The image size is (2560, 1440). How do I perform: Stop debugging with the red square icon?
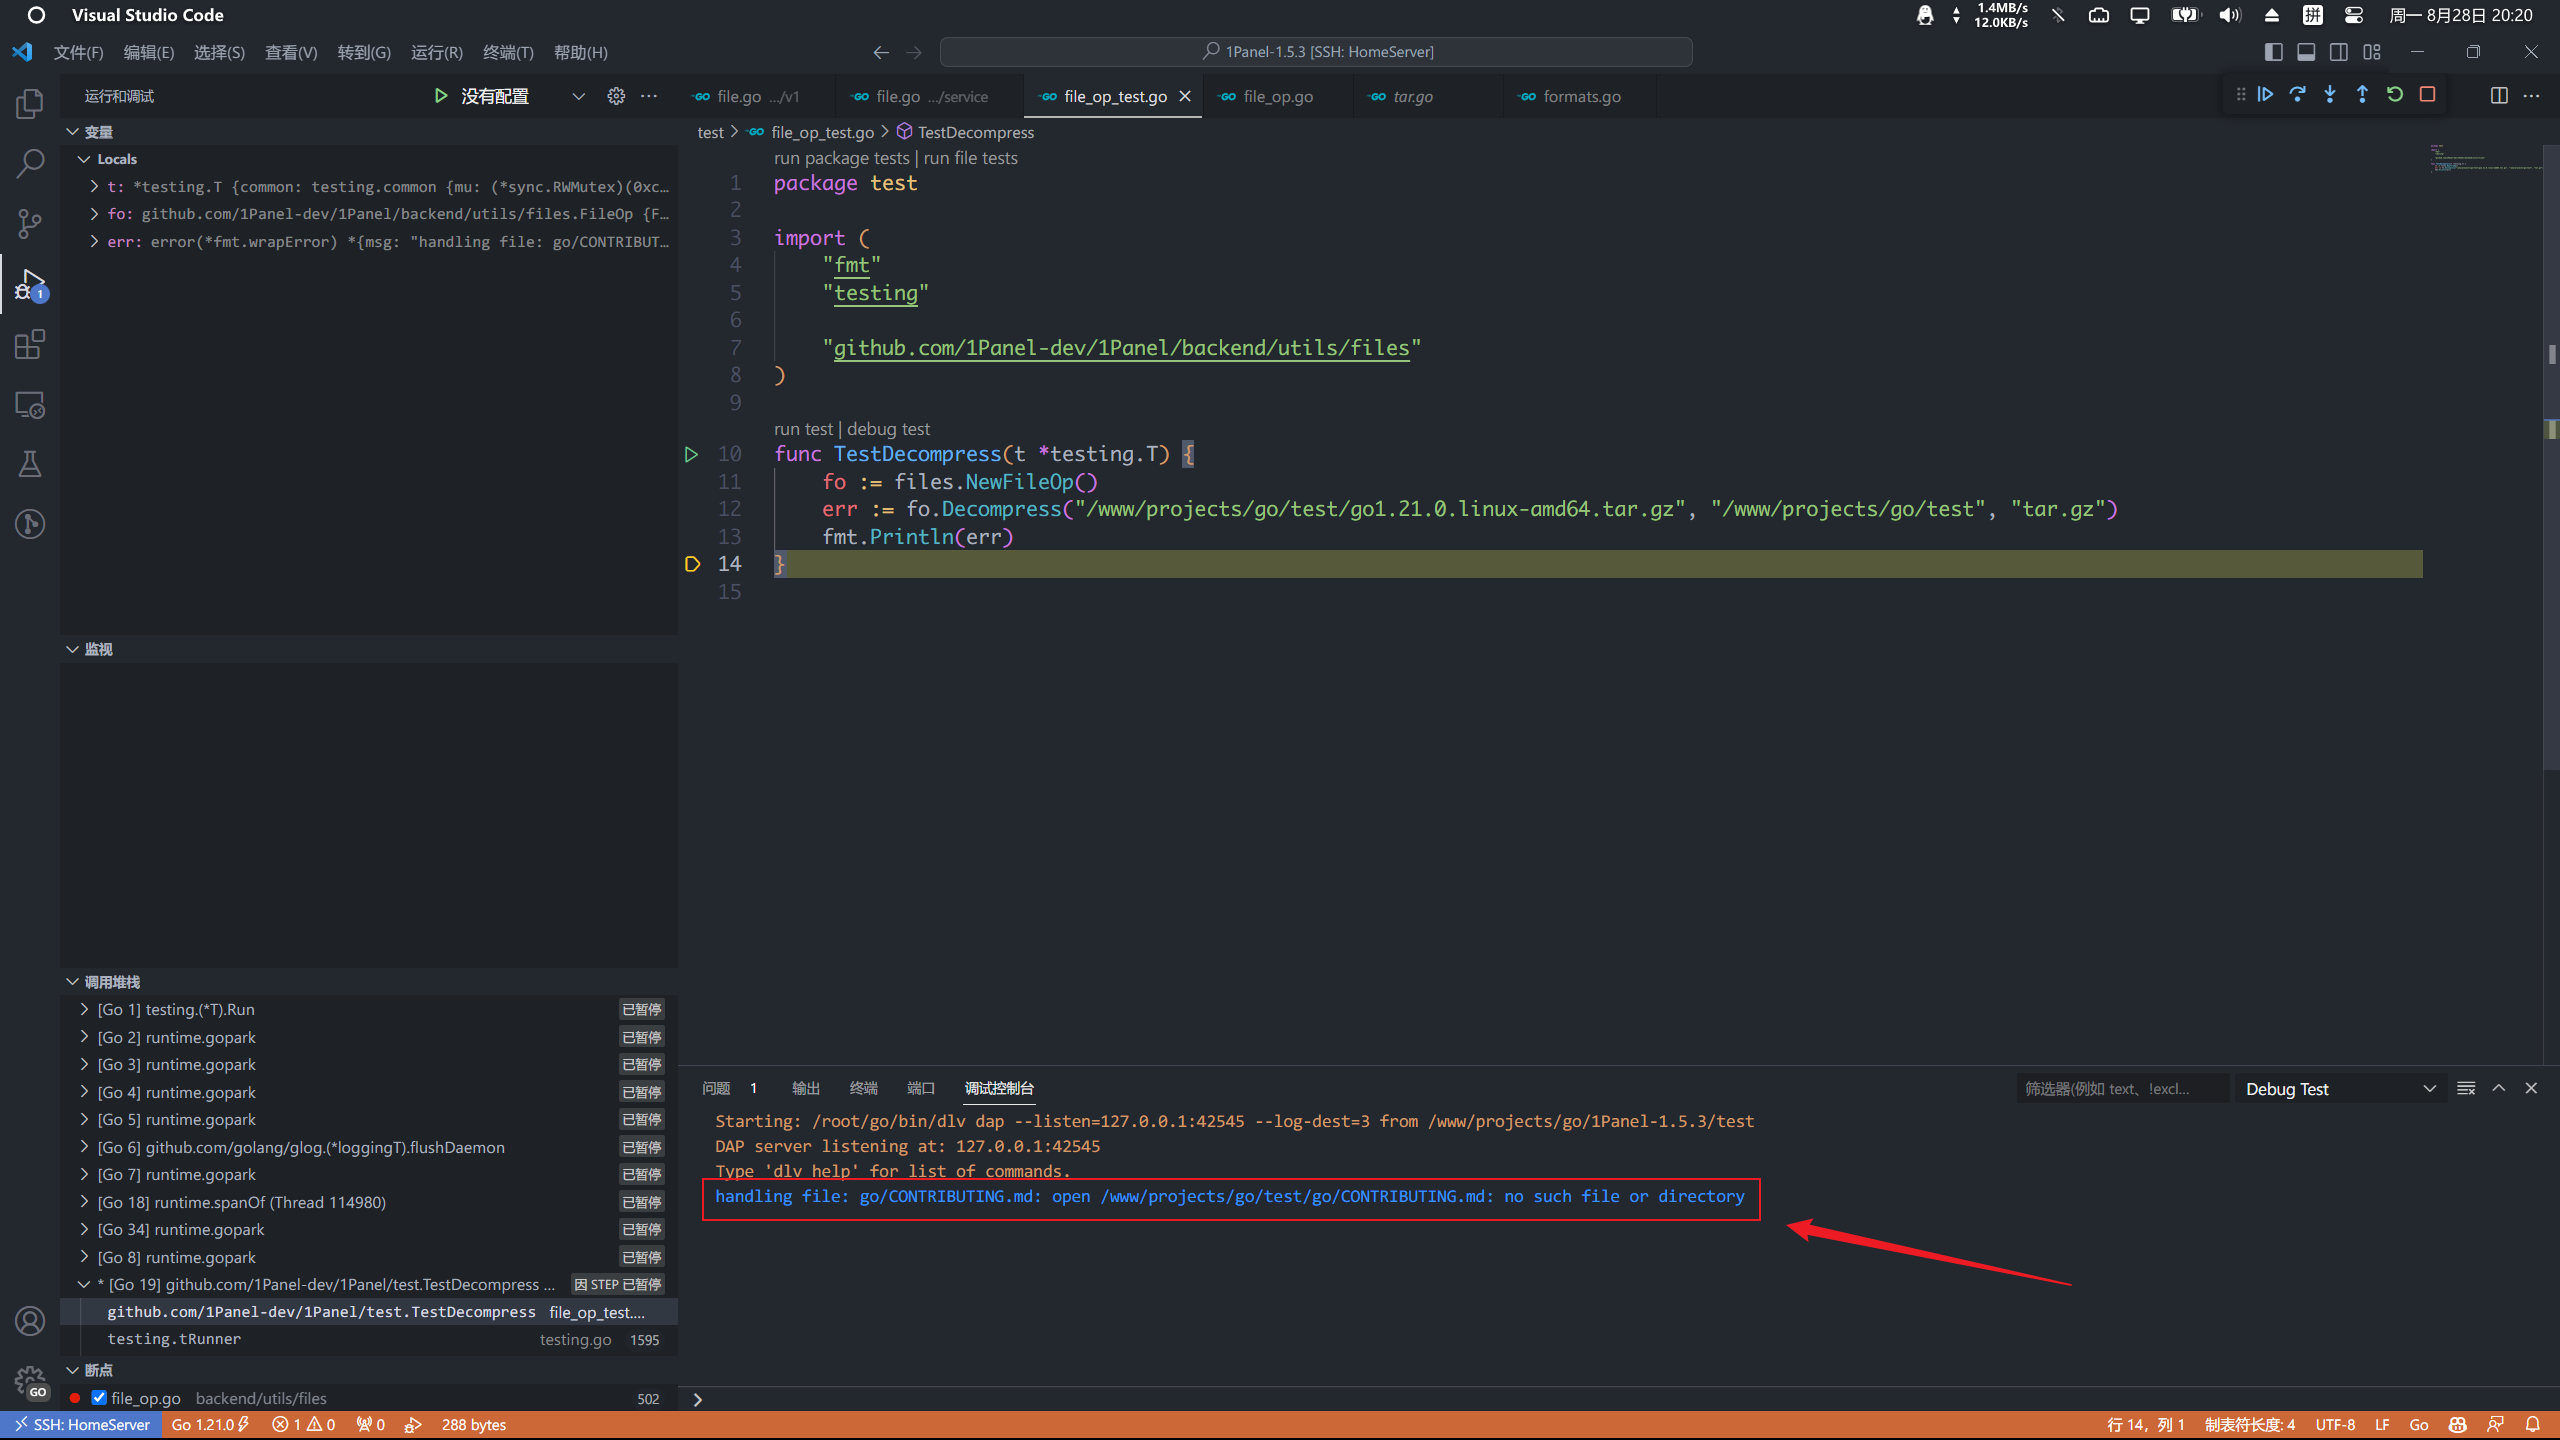[2428, 94]
